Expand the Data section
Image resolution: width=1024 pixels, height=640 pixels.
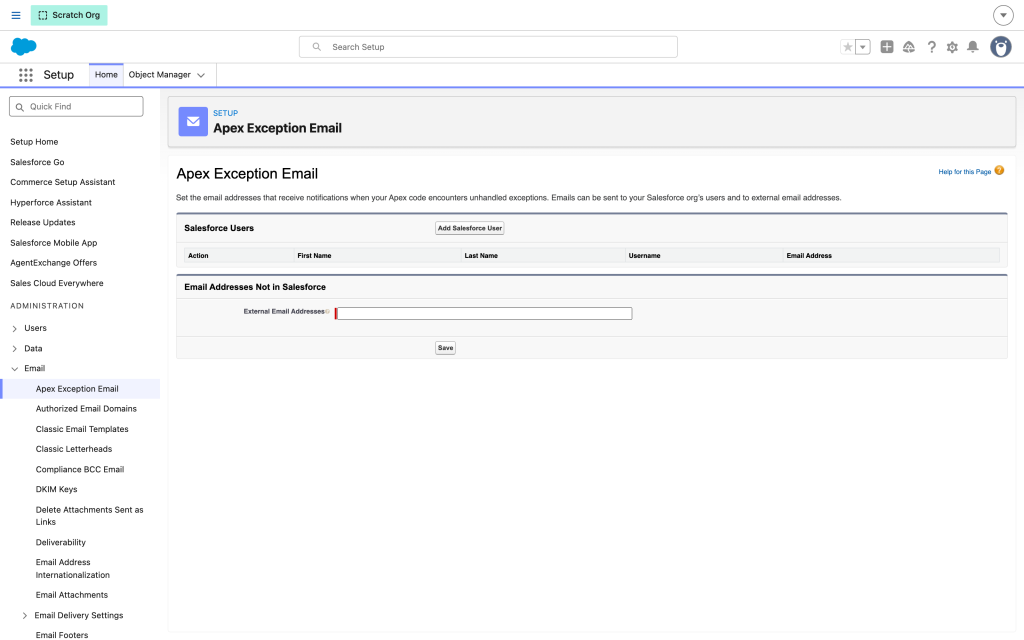[x=14, y=349]
